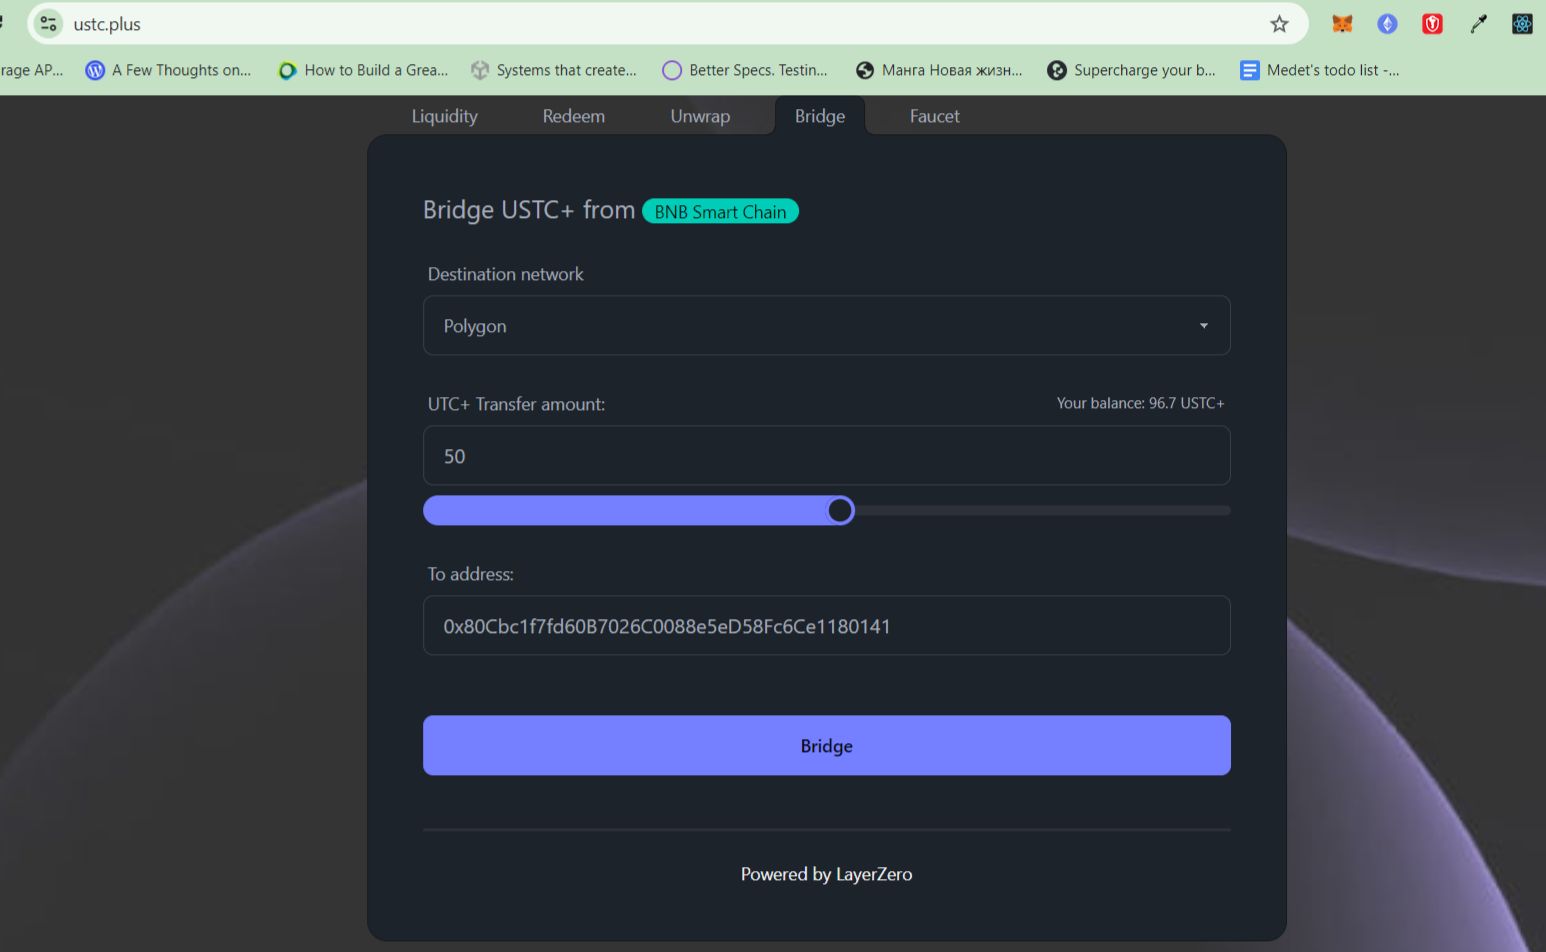The height and width of the screenshot is (952, 1546).
Task: Open 'Supercharge your b...' bookmark
Action: pyautogui.click(x=1131, y=70)
